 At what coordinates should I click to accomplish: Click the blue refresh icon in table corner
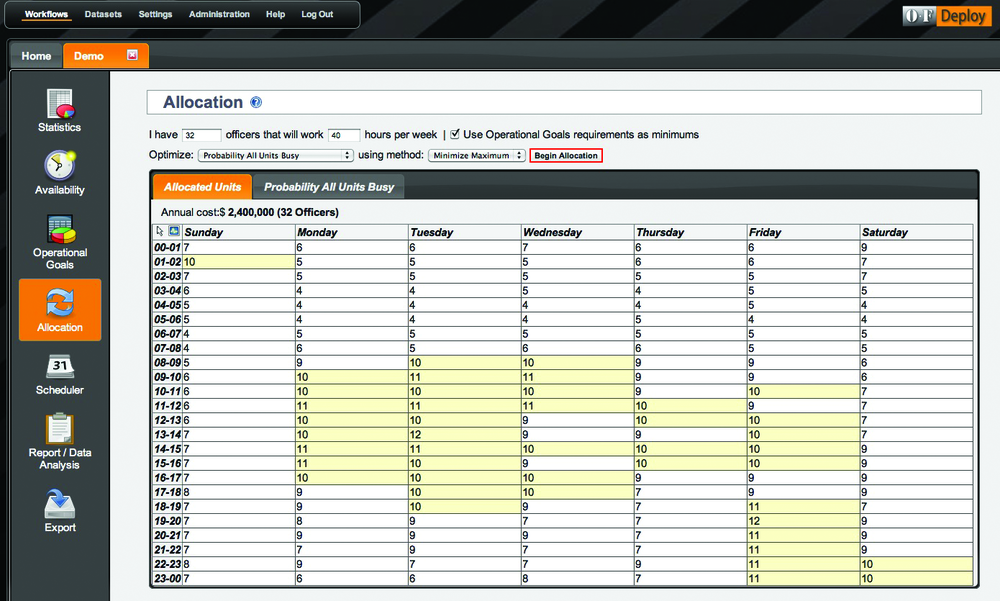174,231
